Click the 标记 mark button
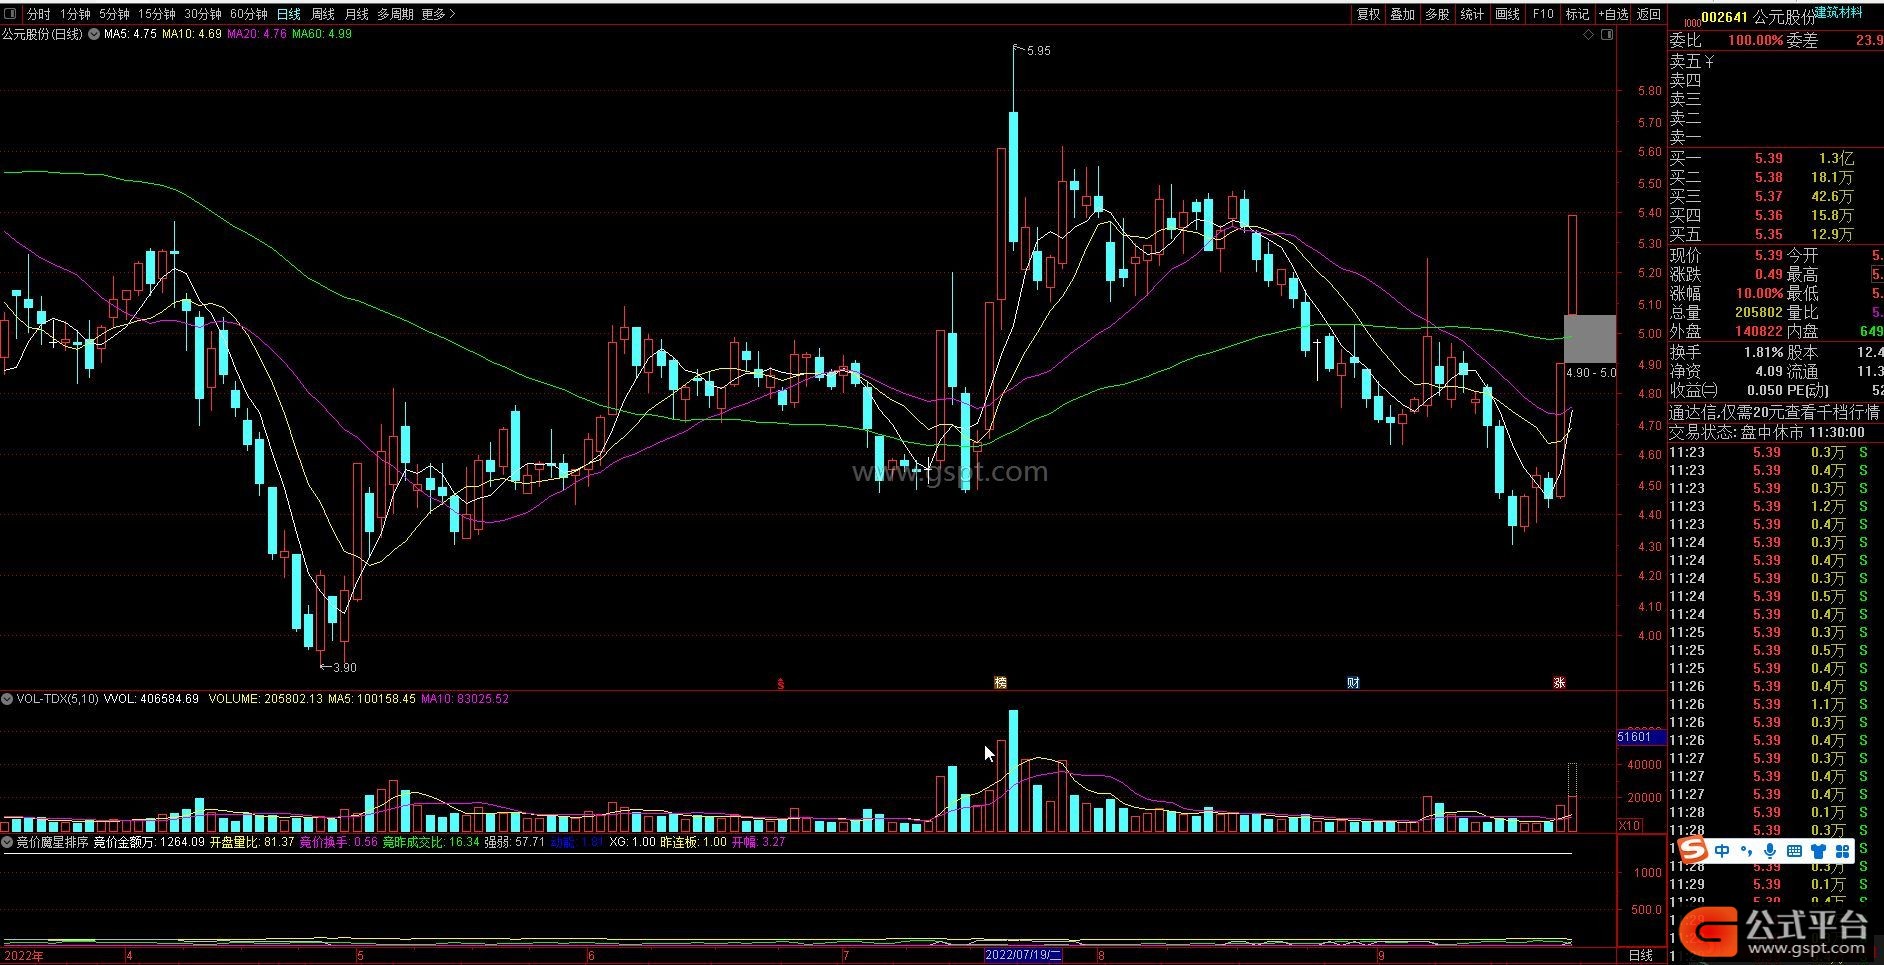Viewport: 1884px width, 965px height. click(x=1577, y=14)
